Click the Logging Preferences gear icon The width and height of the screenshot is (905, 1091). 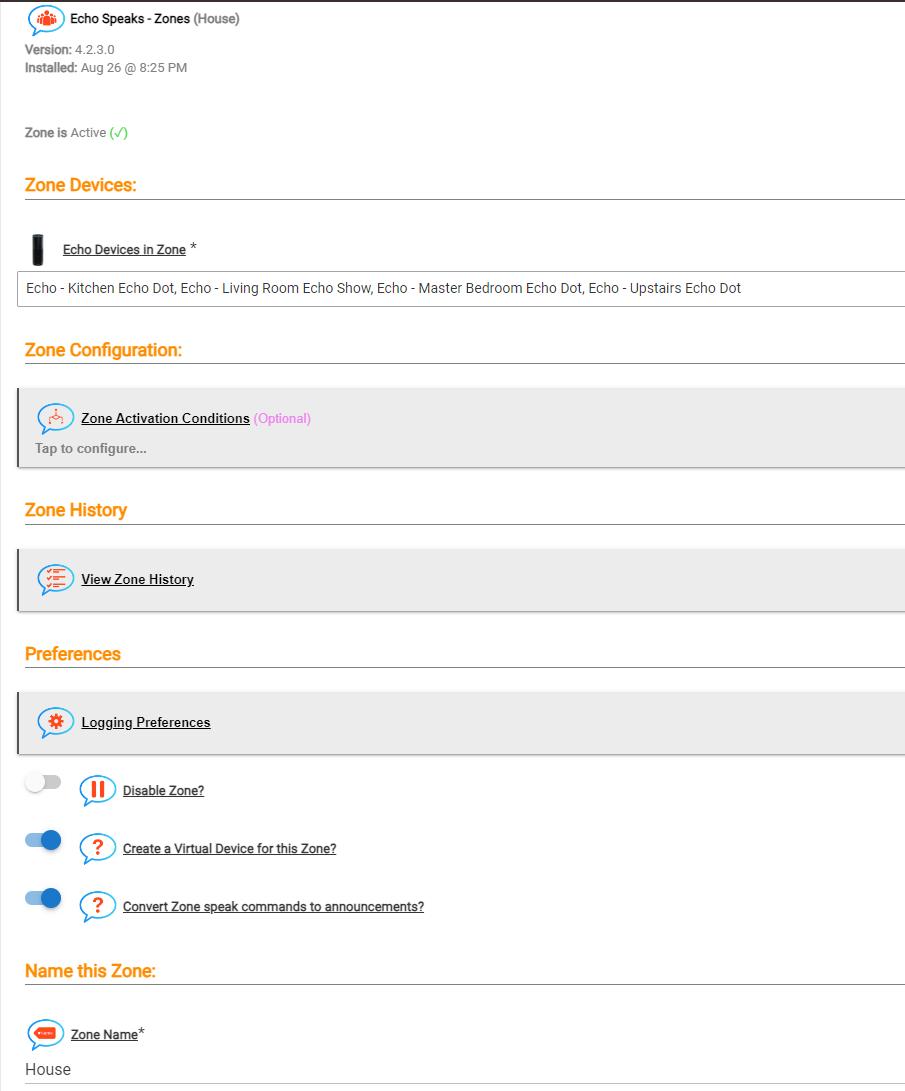pyautogui.click(x=56, y=723)
